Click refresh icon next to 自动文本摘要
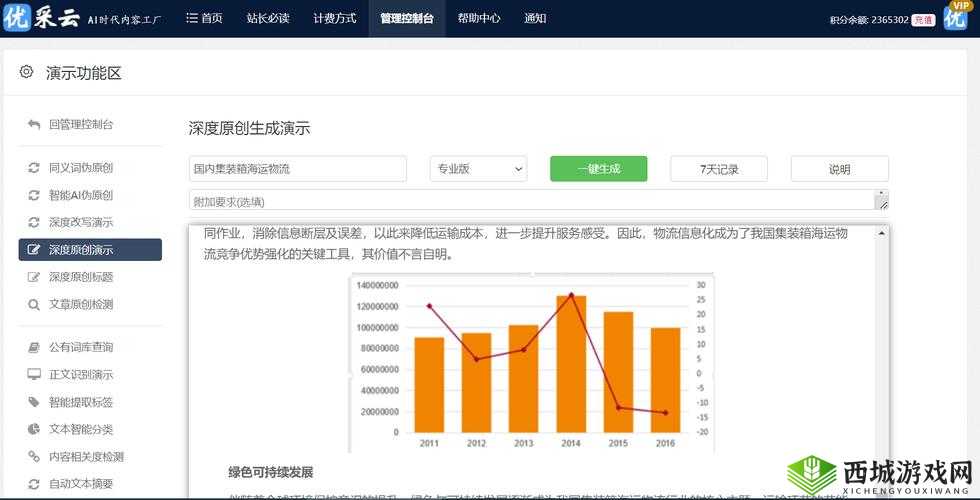Screen dimensions: 980x500 pyautogui.click(x=34, y=484)
